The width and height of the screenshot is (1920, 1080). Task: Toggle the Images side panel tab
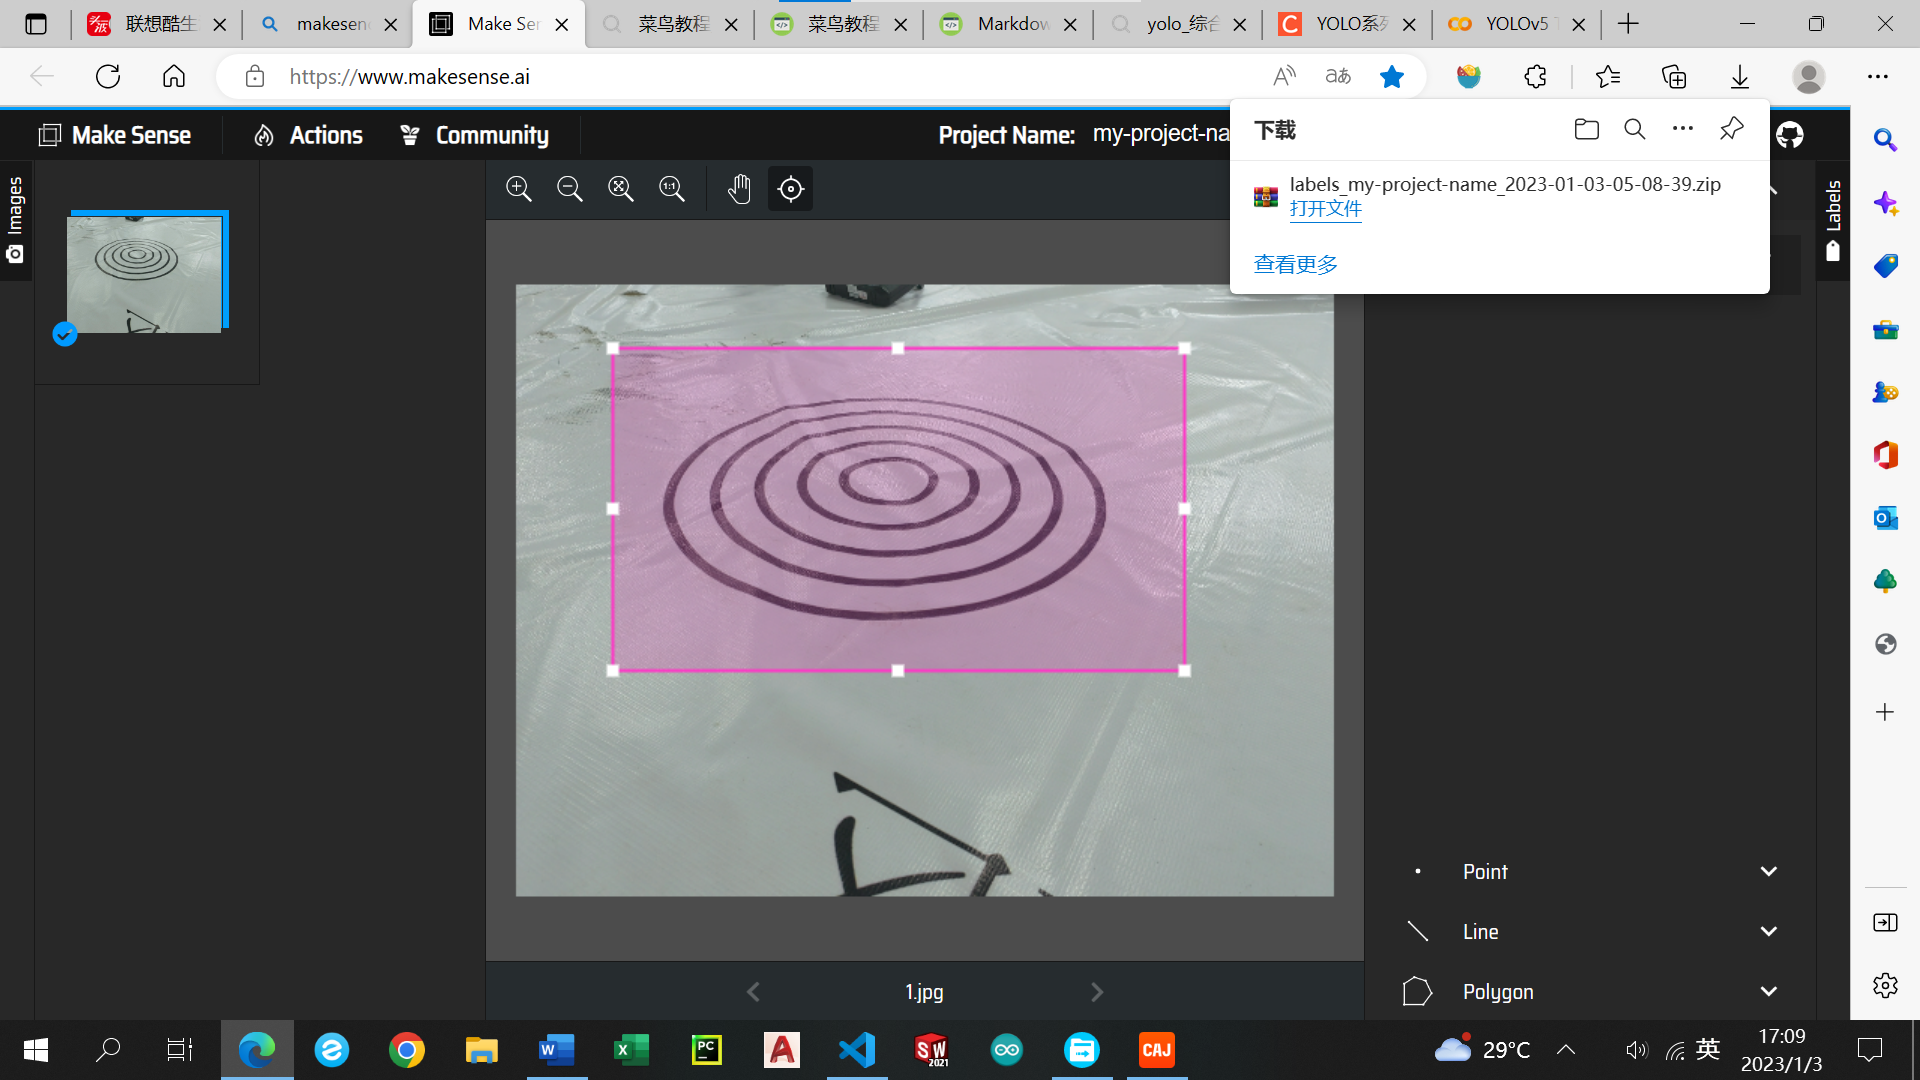pyautogui.click(x=15, y=220)
